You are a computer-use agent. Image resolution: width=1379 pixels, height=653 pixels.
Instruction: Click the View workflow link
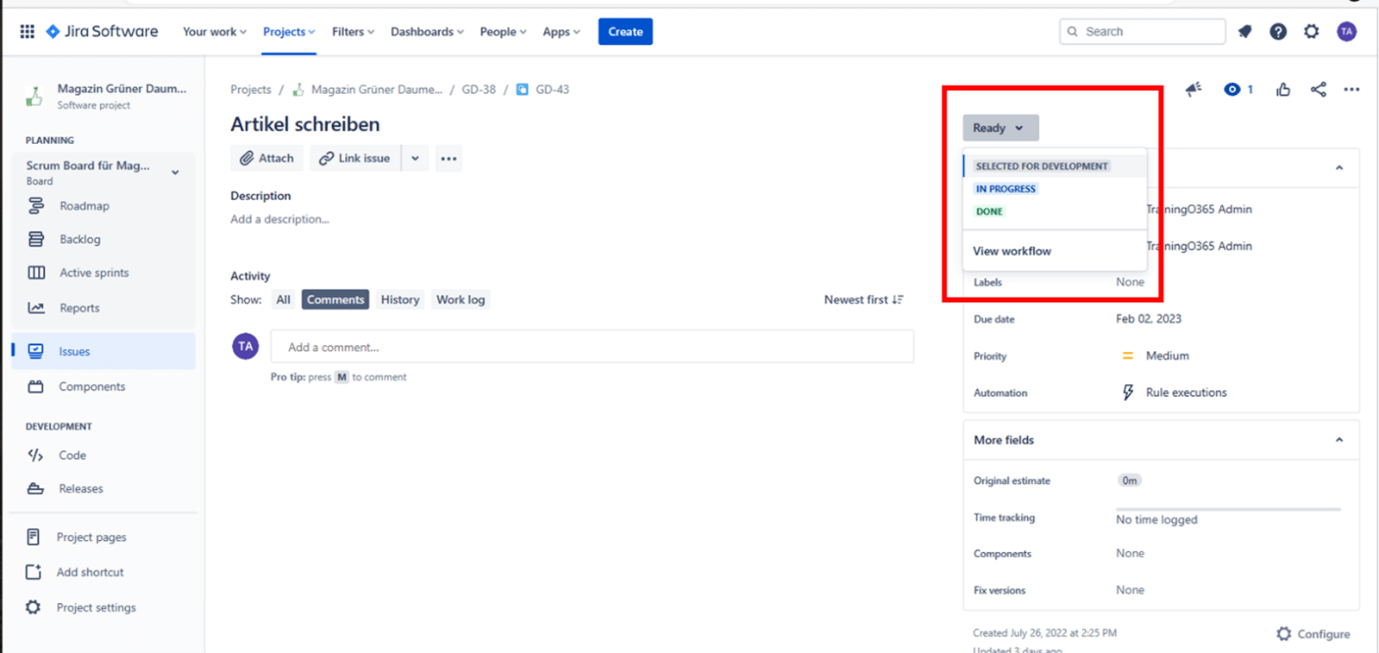(x=1012, y=251)
